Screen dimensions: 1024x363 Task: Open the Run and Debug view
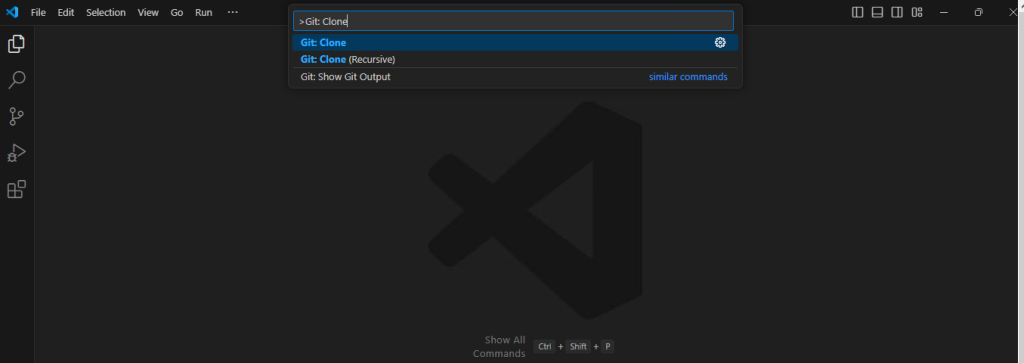coord(16,153)
